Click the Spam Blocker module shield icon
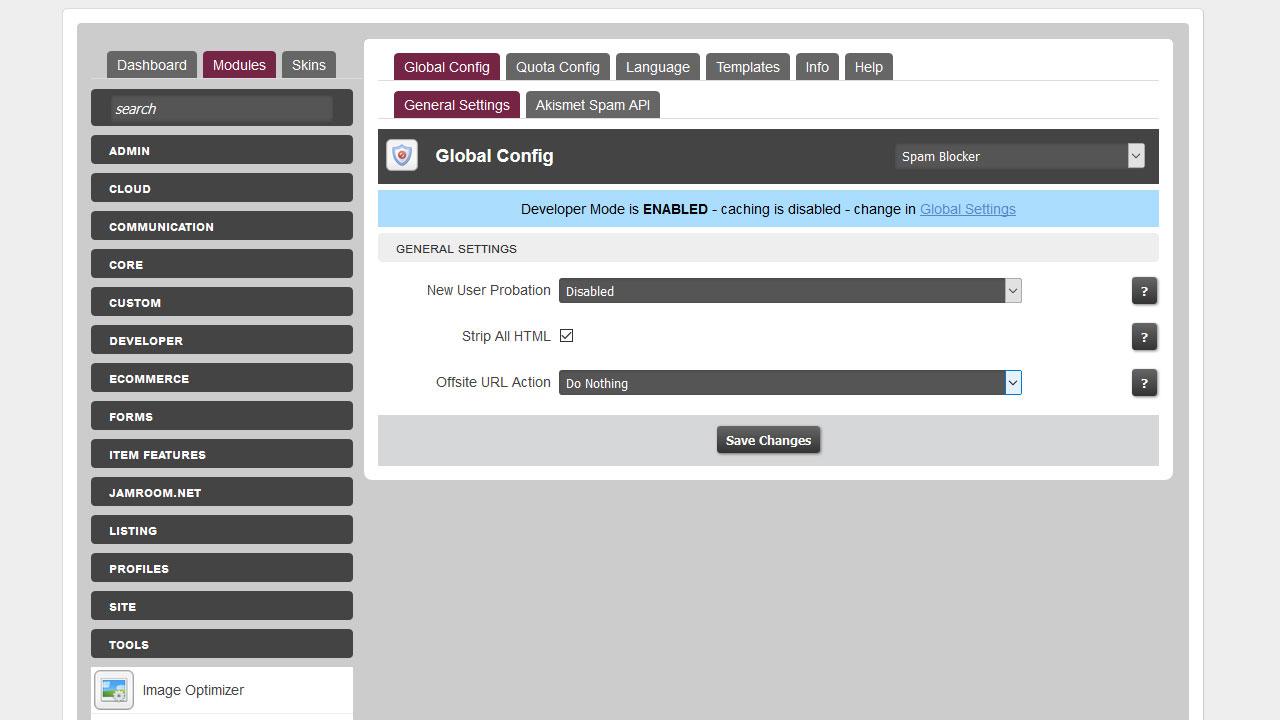Viewport: 1280px width, 720px height. pyautogui.click(x=402, y=156)
